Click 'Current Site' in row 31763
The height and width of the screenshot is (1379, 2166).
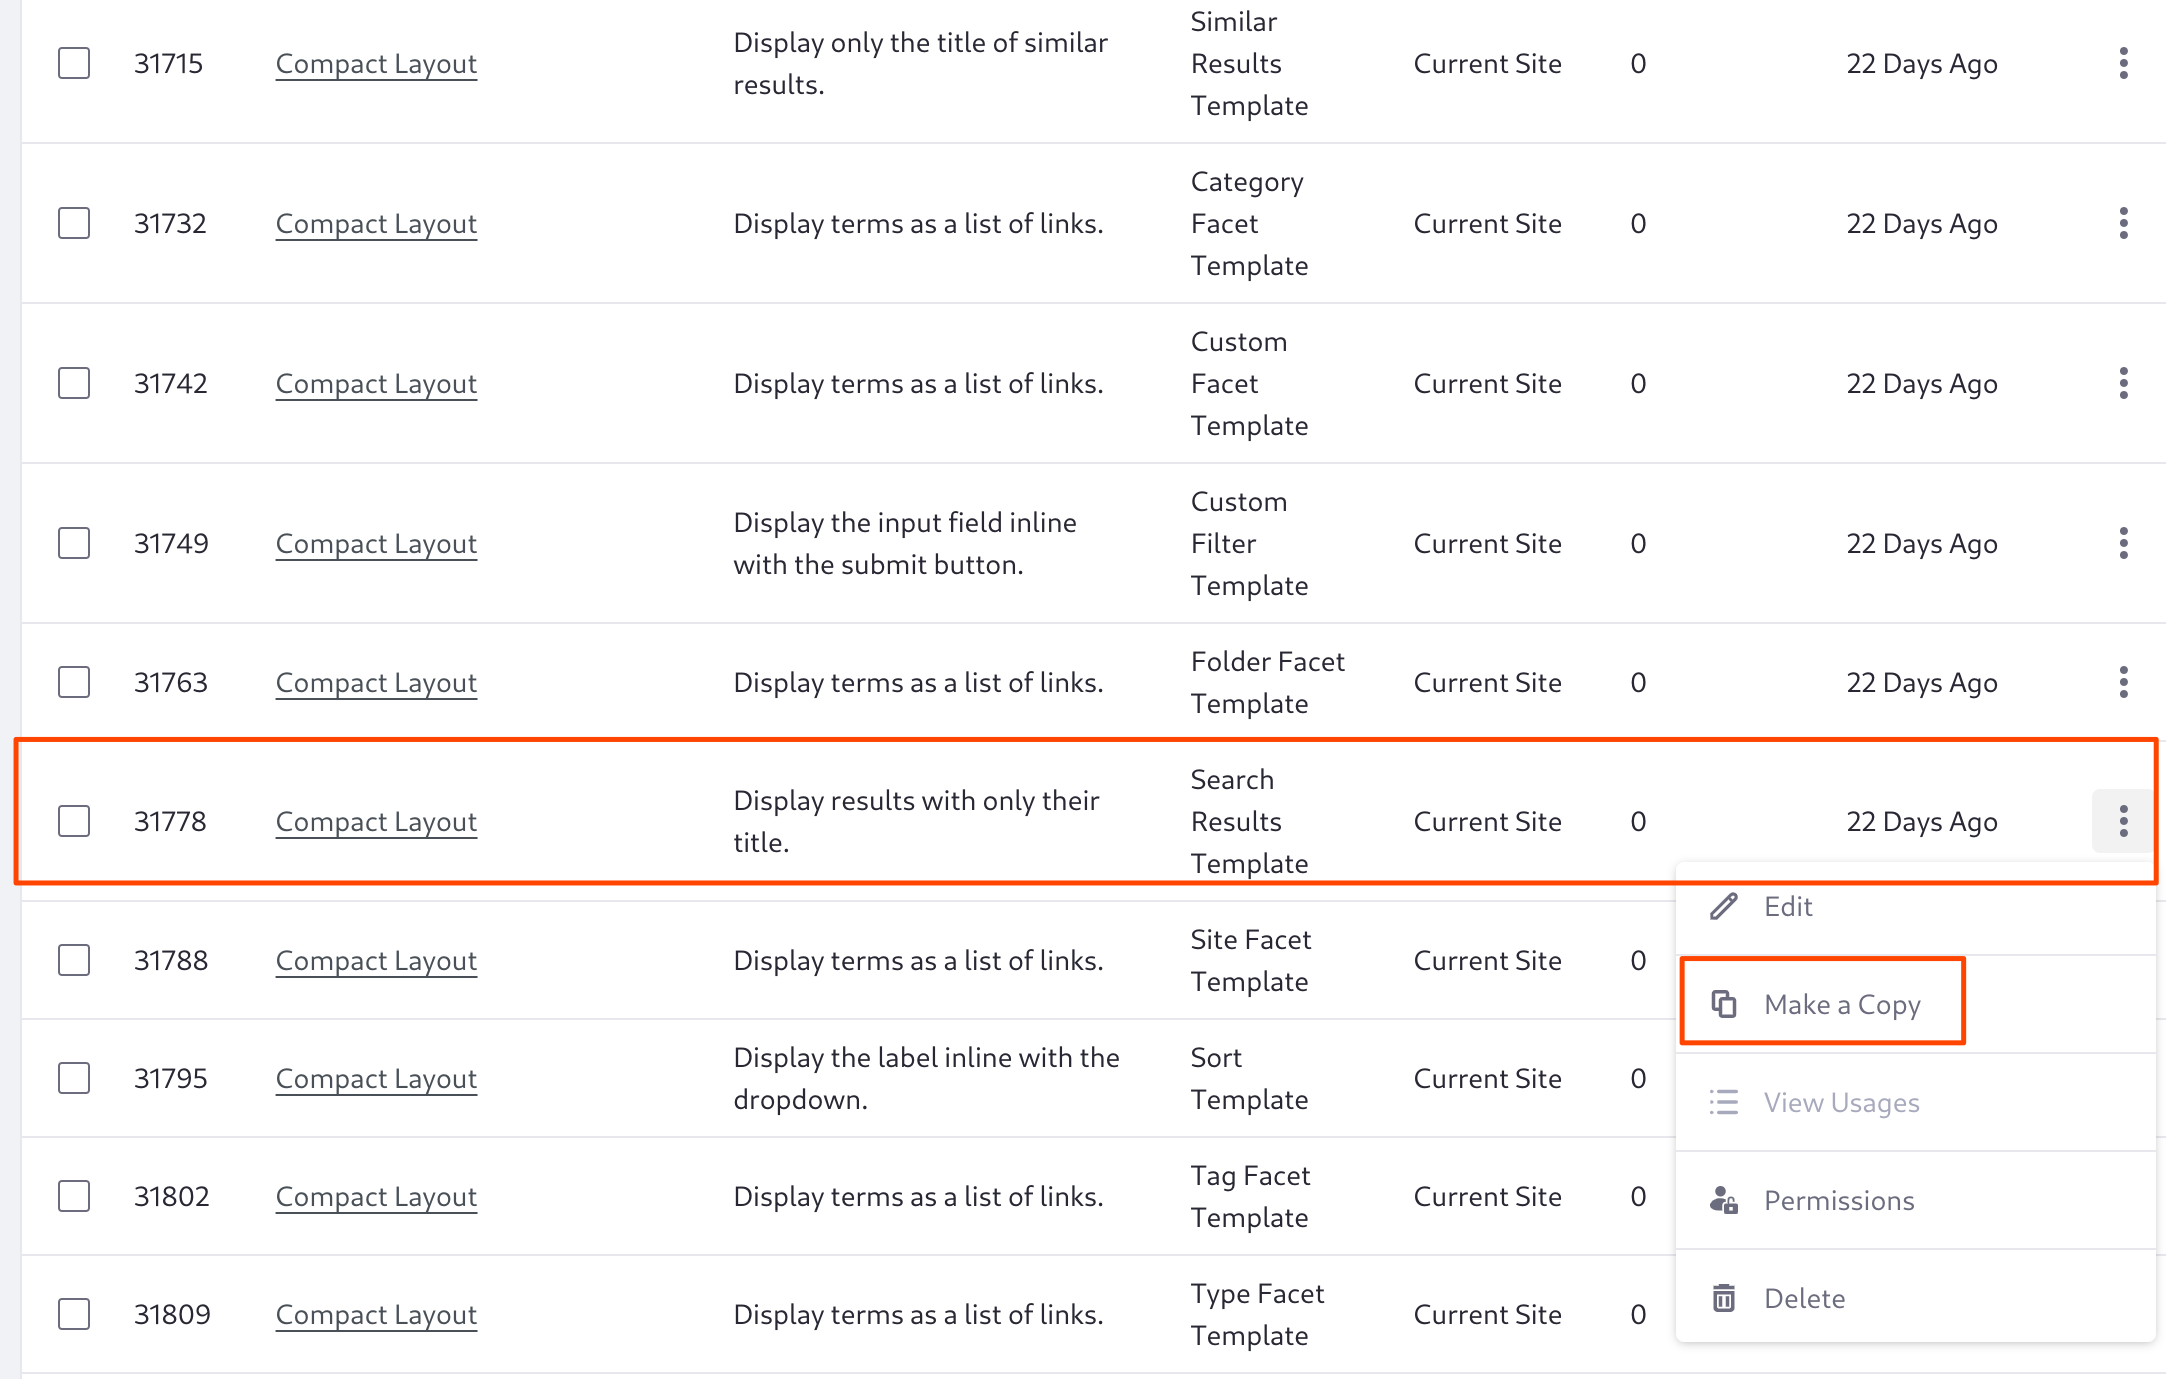1487,682
